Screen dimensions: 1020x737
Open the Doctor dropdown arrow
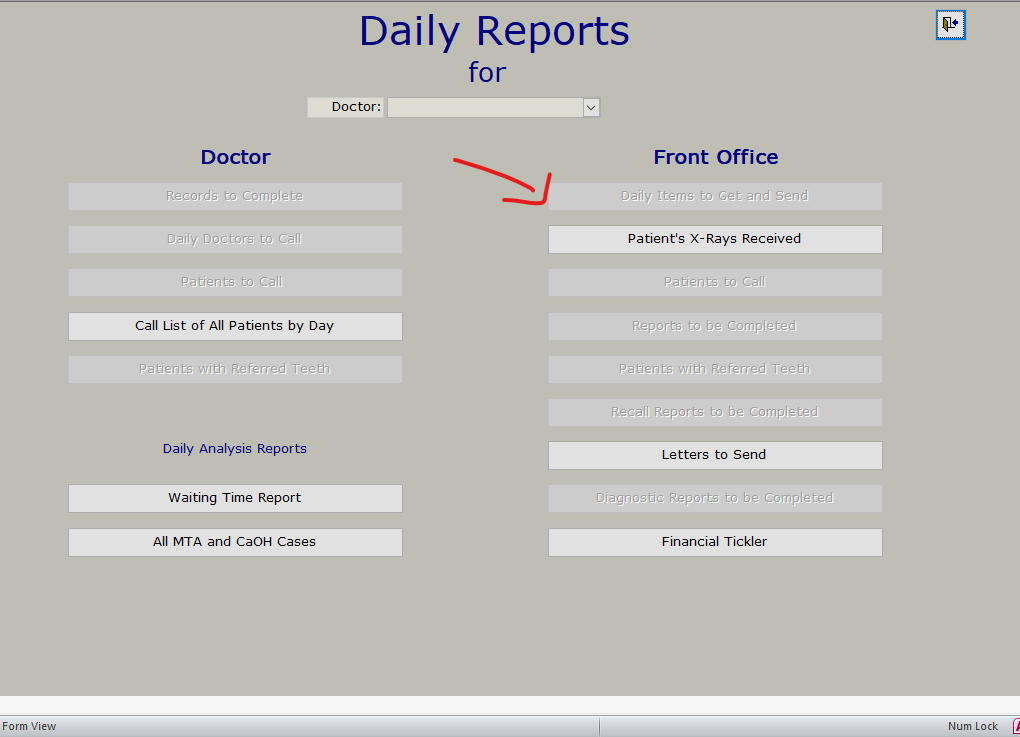(x=590, y=107)
